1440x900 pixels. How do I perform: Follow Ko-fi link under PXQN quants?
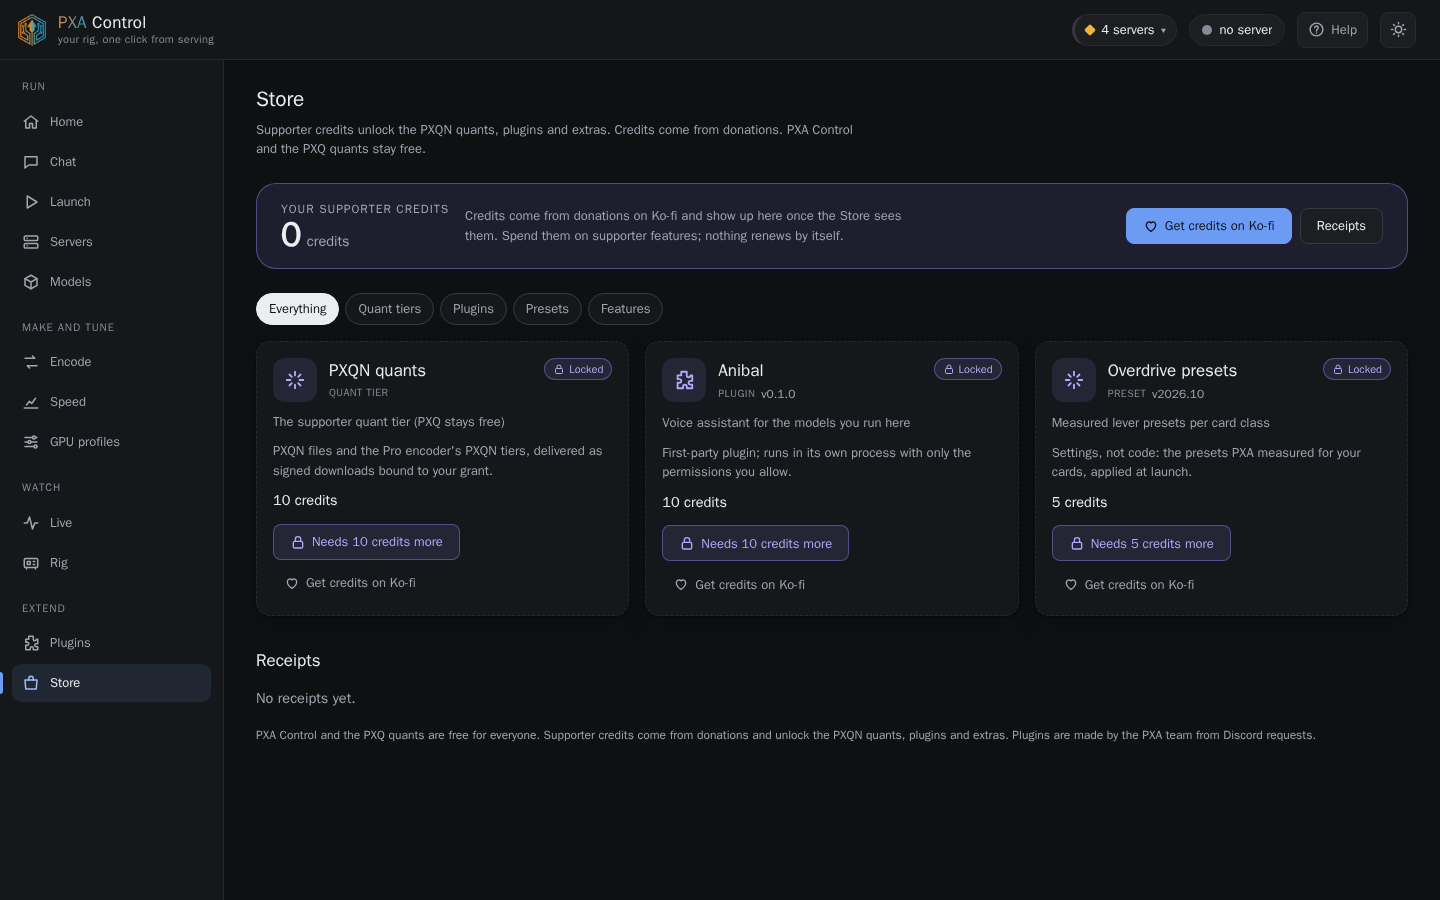(351, 583)
